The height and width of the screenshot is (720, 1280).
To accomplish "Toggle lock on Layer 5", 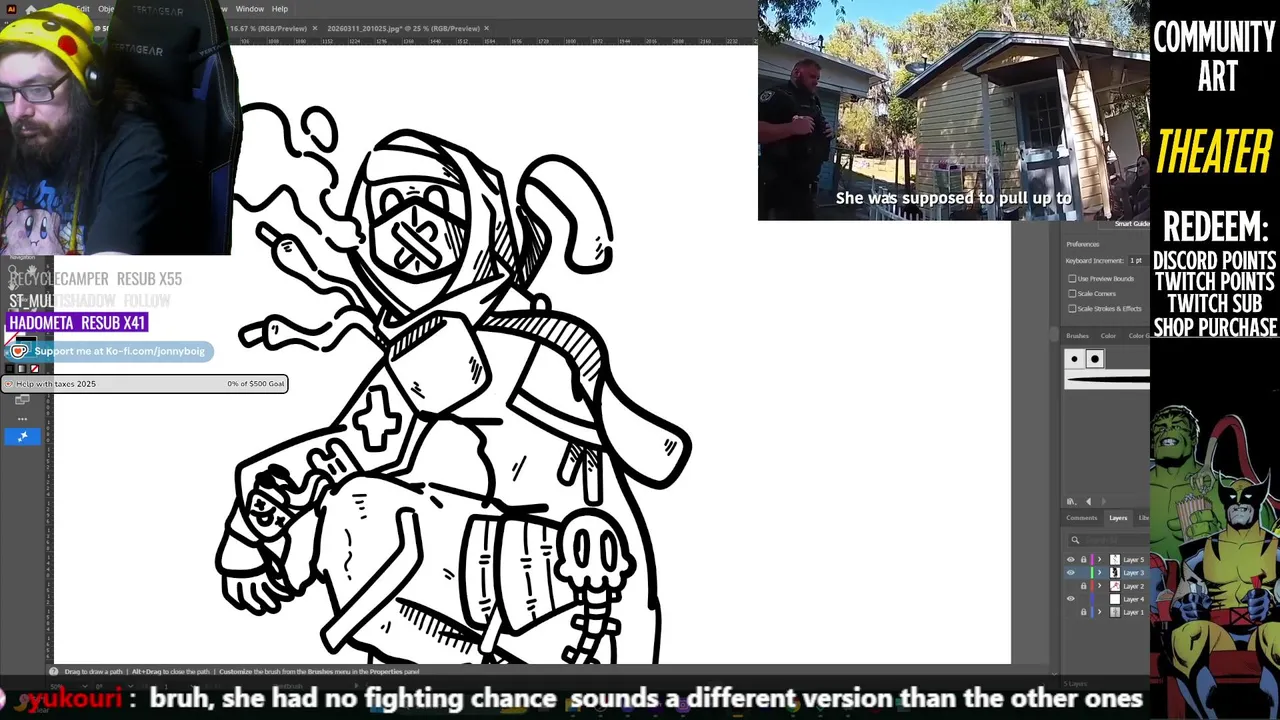I will pyautogui.click(x=1083, y=560).
